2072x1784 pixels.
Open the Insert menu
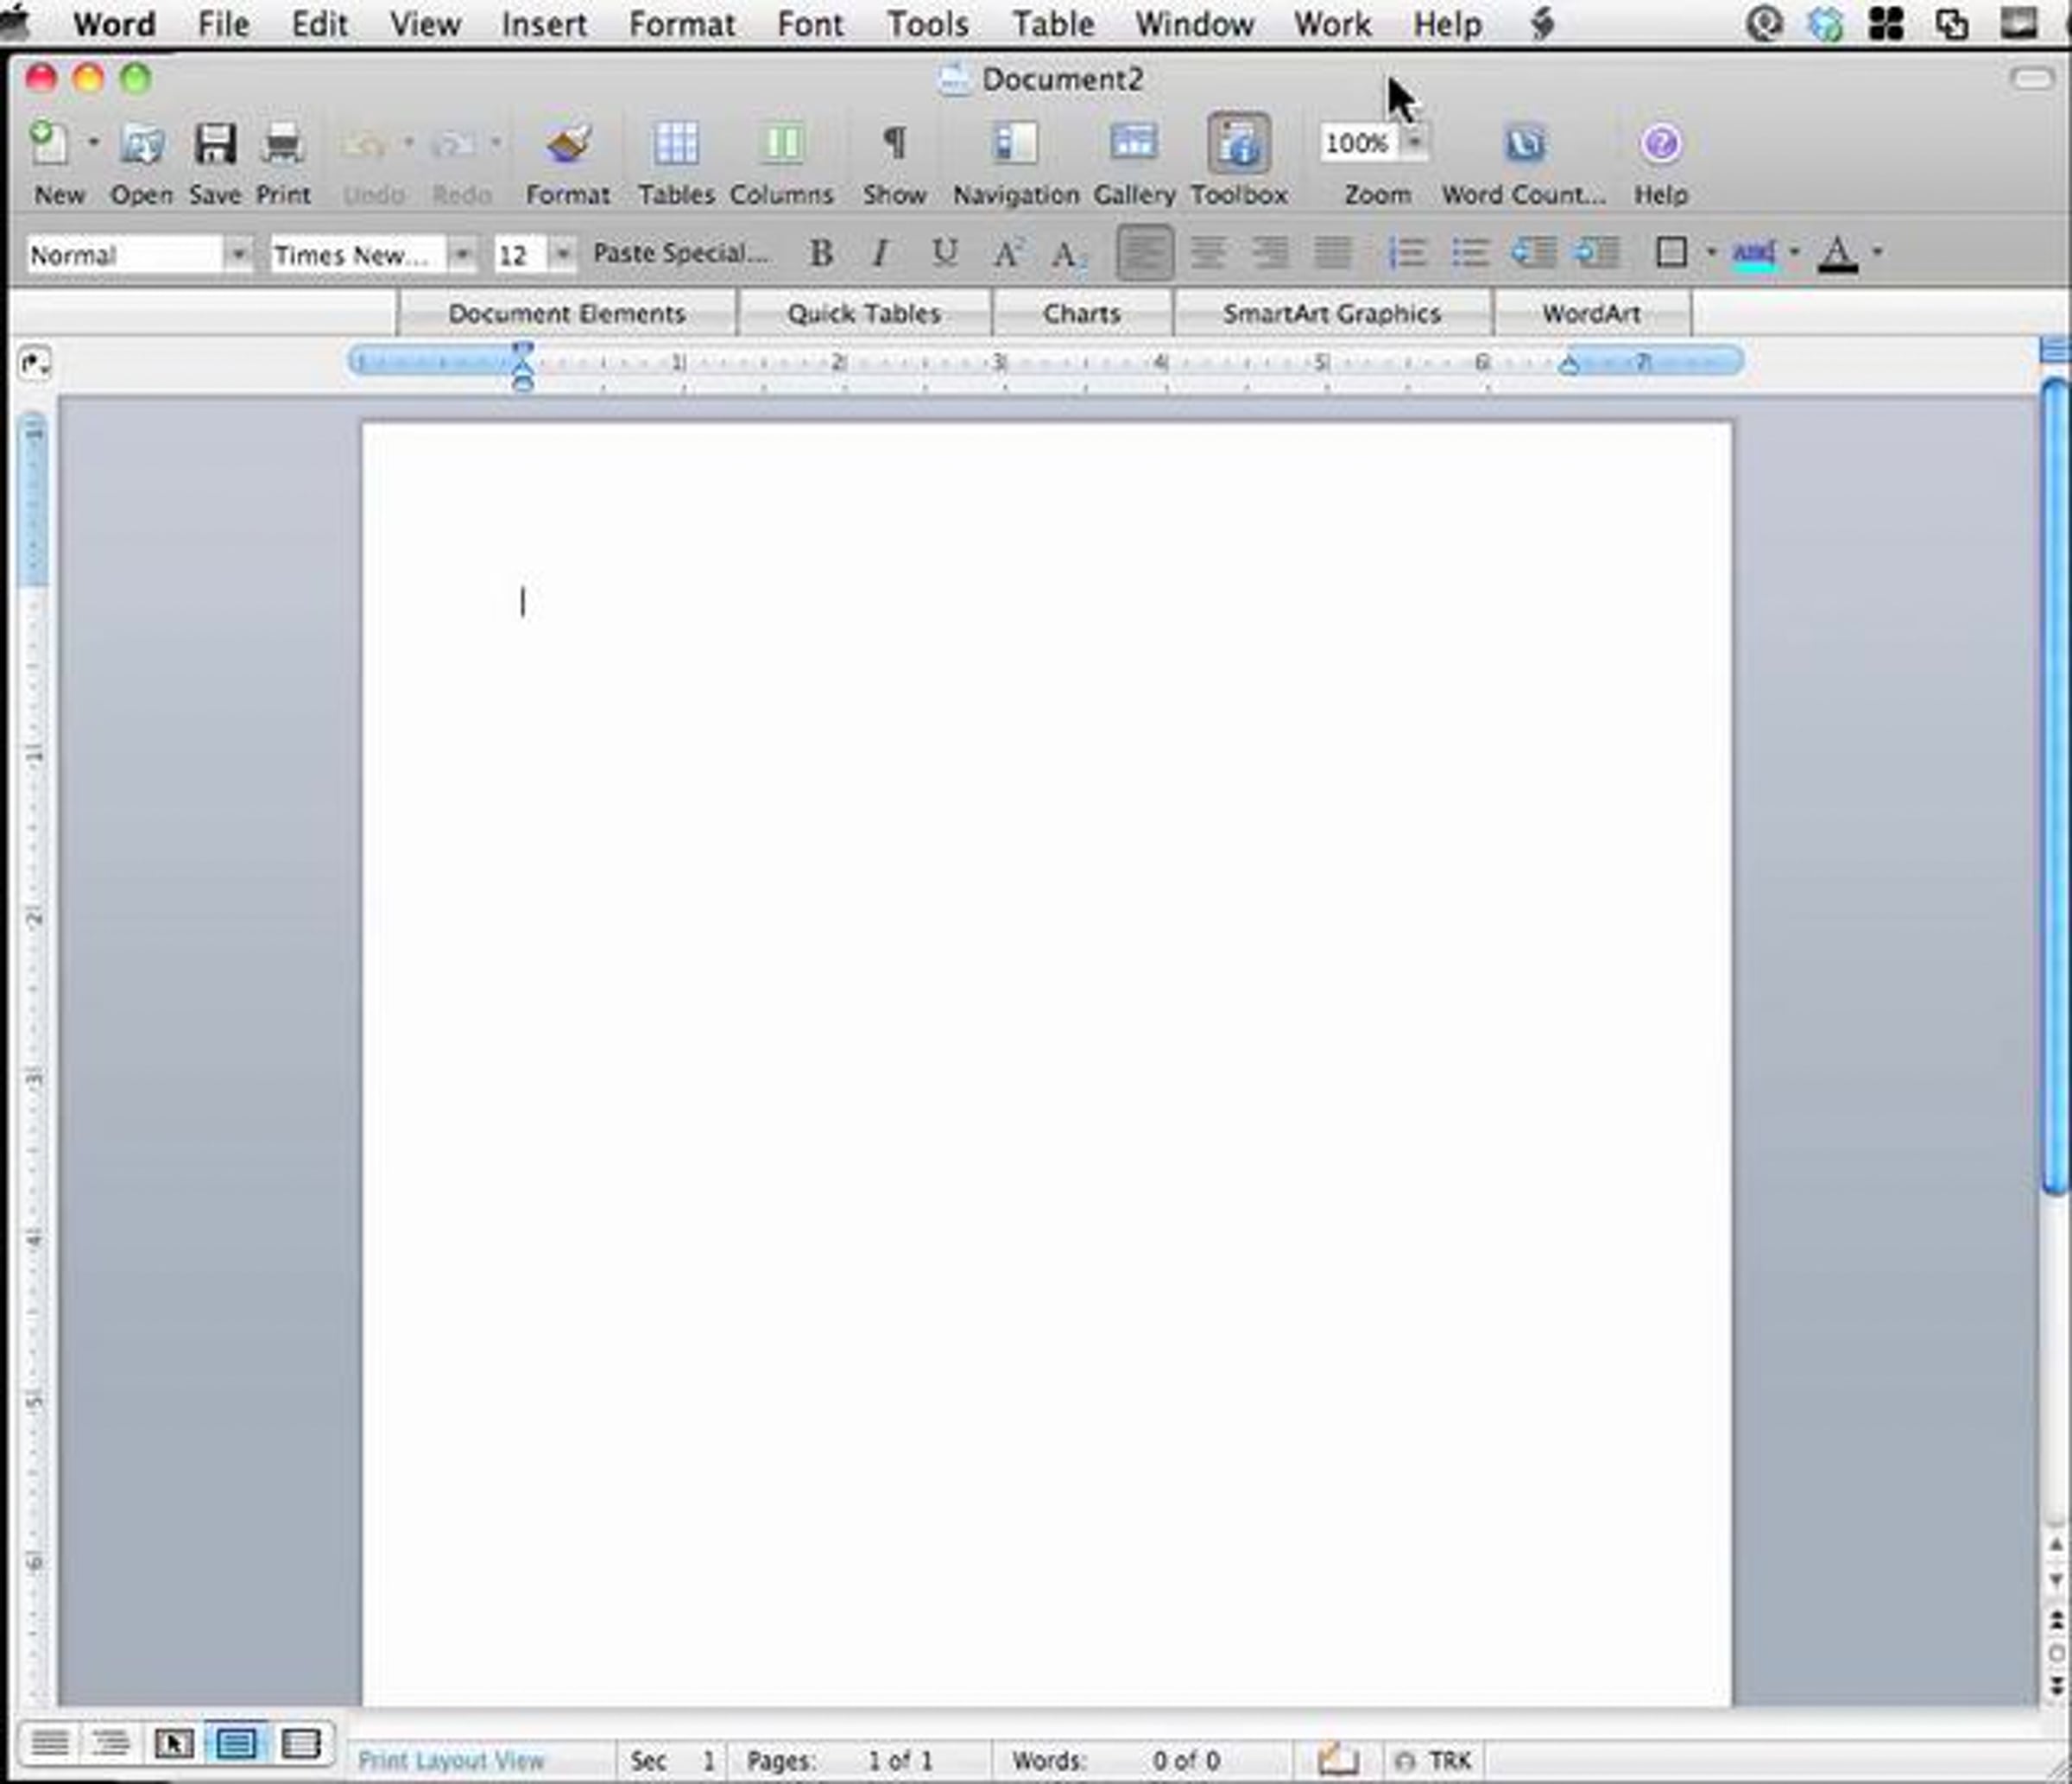point(543,24)
